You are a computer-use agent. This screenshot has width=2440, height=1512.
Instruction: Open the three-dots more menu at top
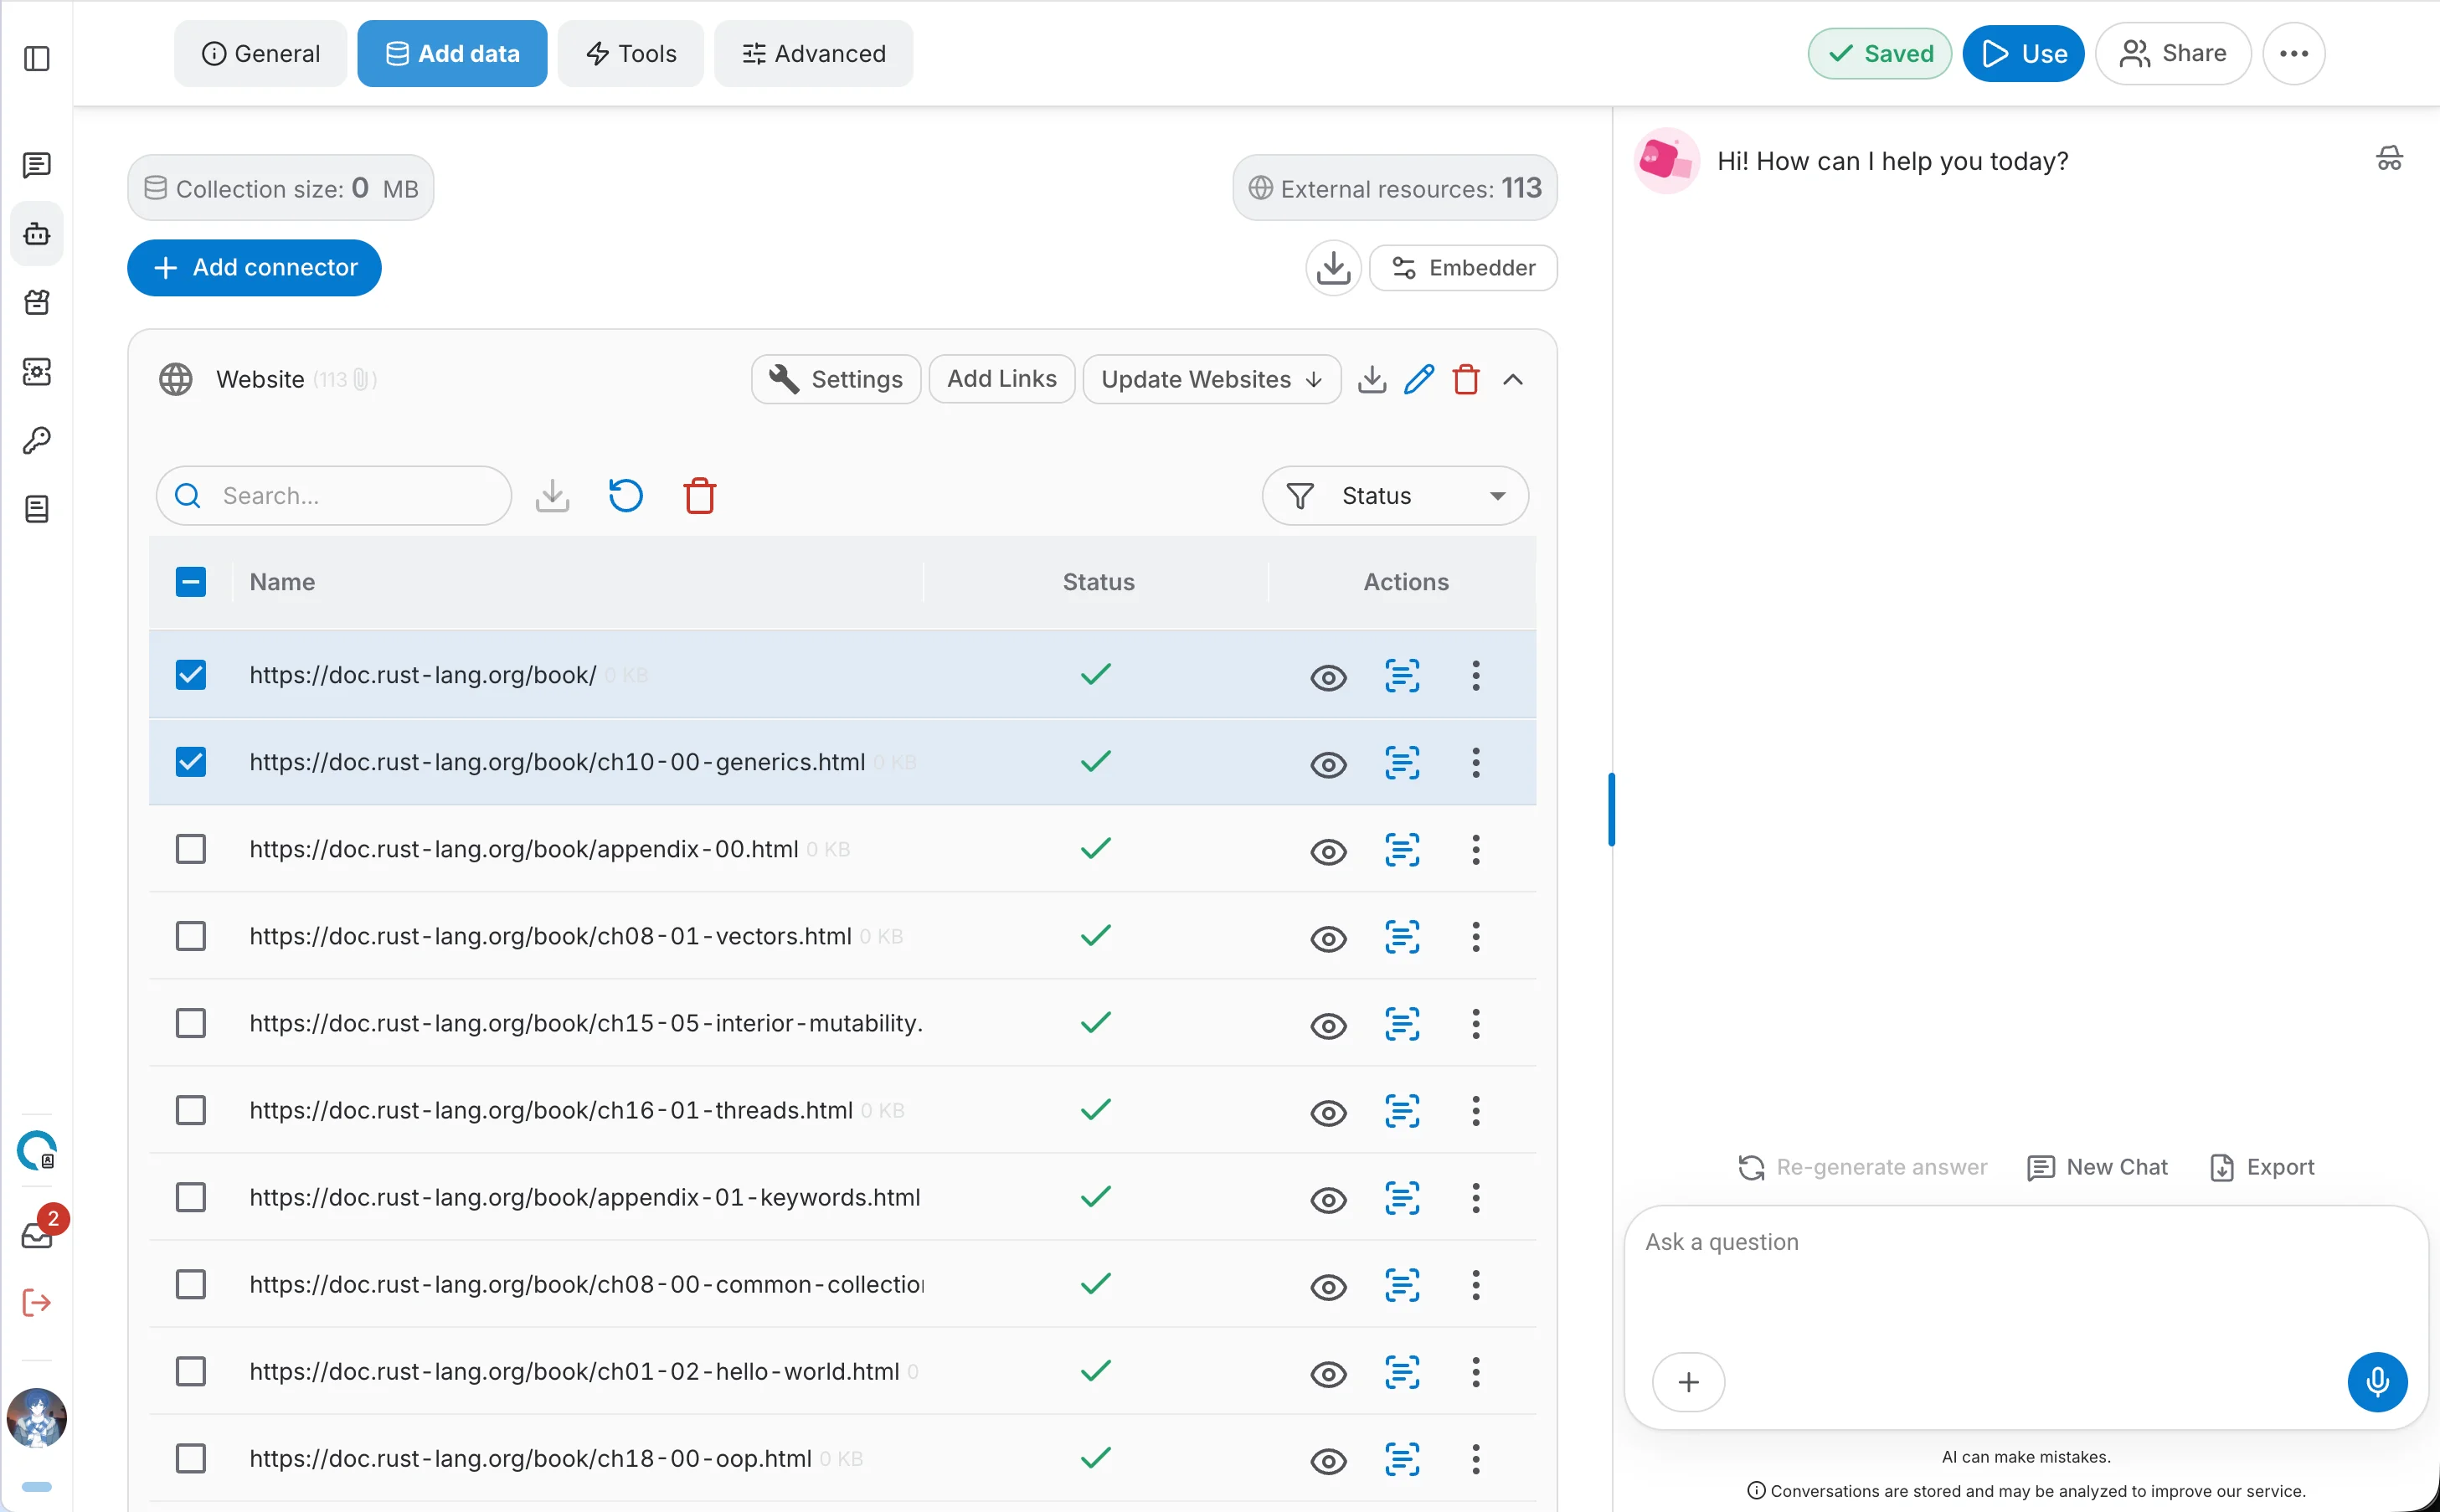coord(2293,53)
